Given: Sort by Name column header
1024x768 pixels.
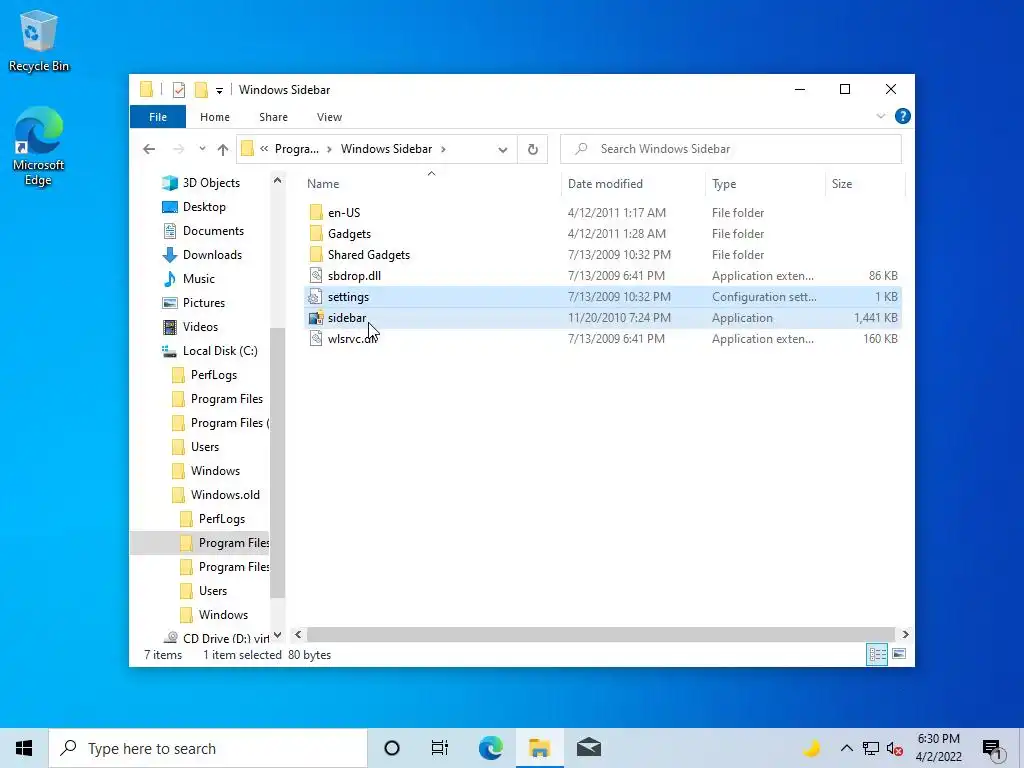Looking at the screenshot, I should [x=431, y=184].
